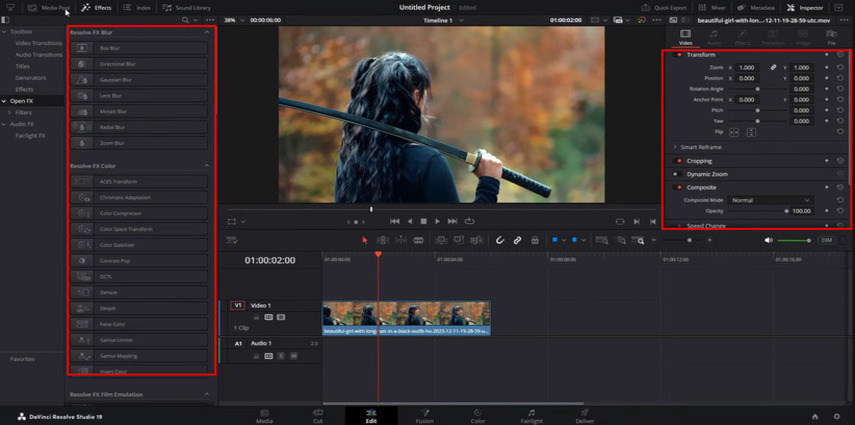This screenshot has width=855, height=425.
Task: Activate the Trim Edit Mode tool
Action: click(x=383, y=240)
